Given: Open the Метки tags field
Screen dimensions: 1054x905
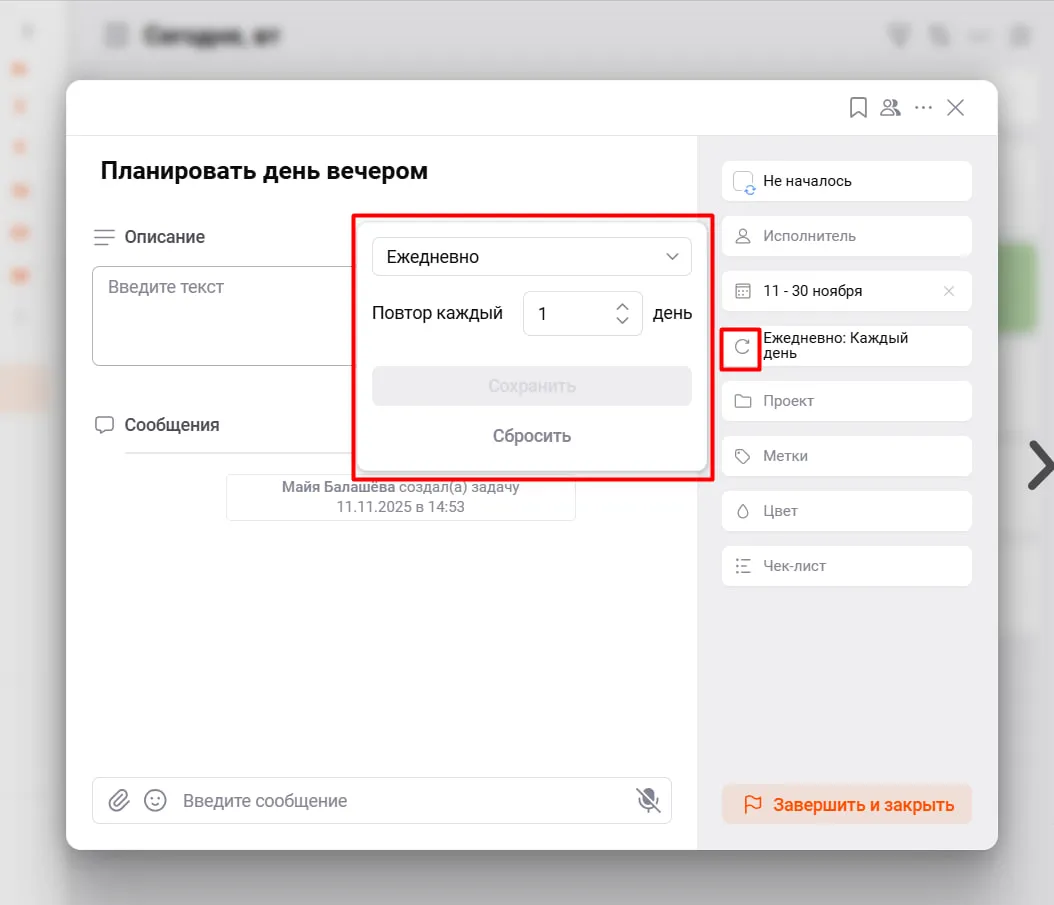Looking at the screenshot, I should click(846, 456).
